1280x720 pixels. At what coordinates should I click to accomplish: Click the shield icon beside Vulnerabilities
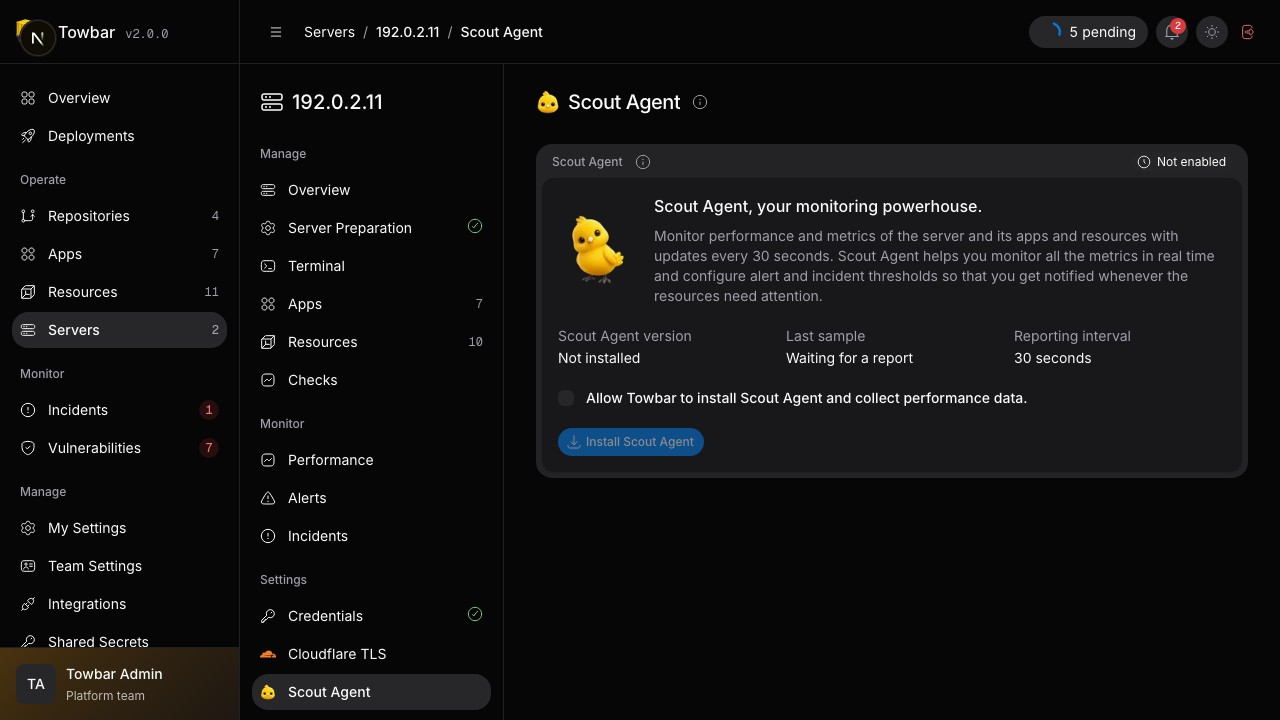tap(28, 448)
